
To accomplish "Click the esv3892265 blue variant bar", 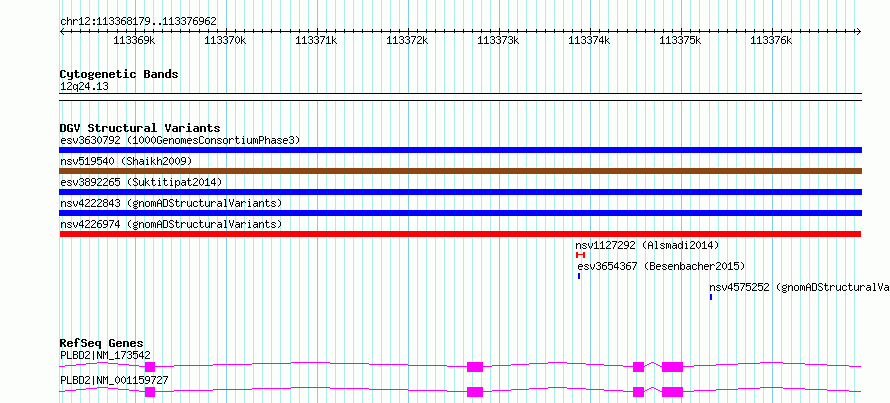I will click(460, 192).
